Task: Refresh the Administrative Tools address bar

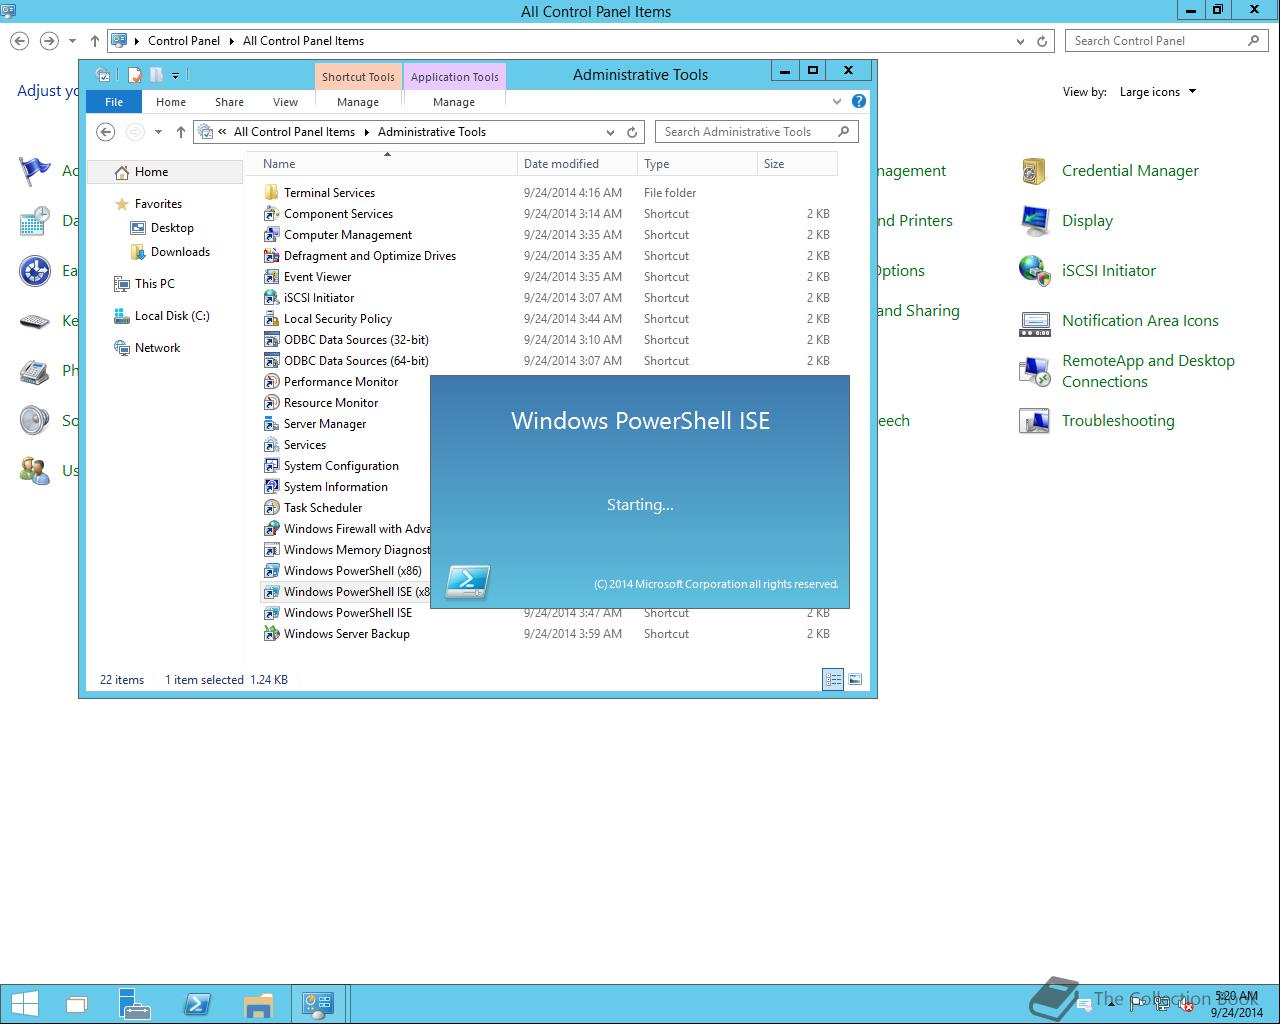Action: [632, 132]
